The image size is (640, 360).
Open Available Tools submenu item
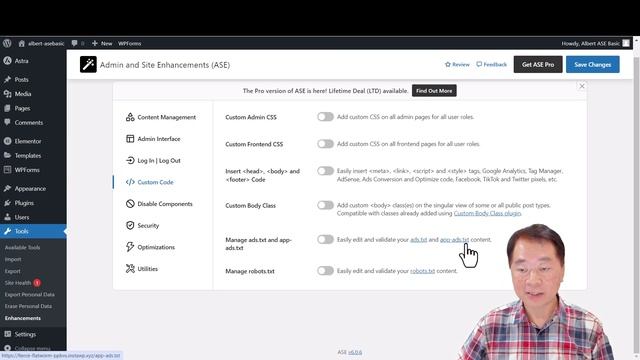tap(22, 247)
